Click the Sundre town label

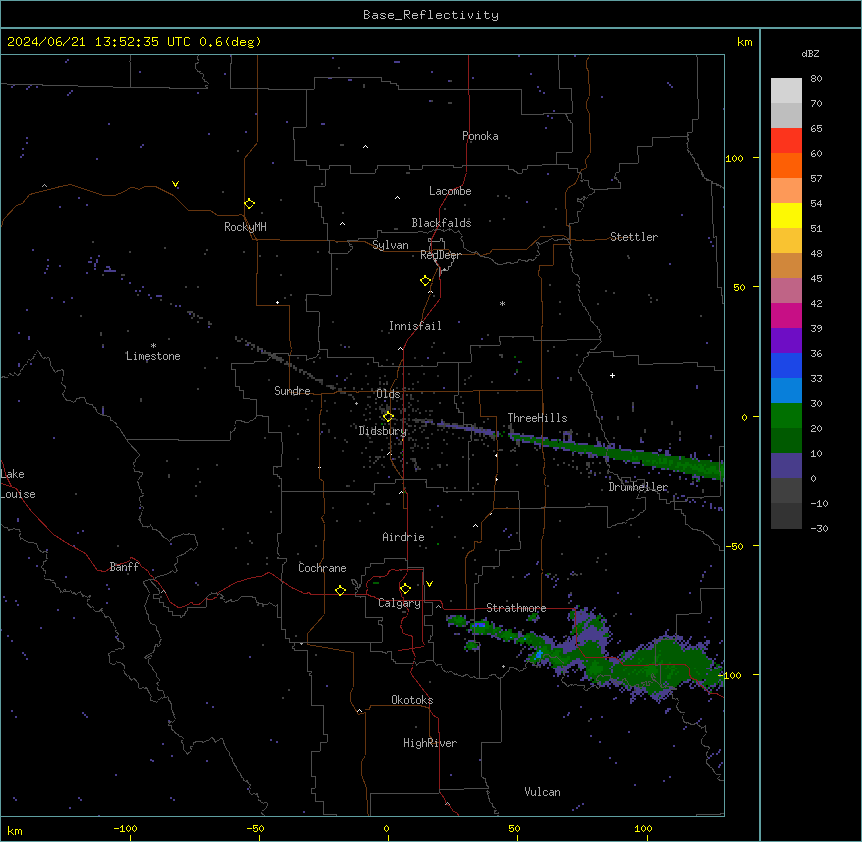[x=292, y=391]
